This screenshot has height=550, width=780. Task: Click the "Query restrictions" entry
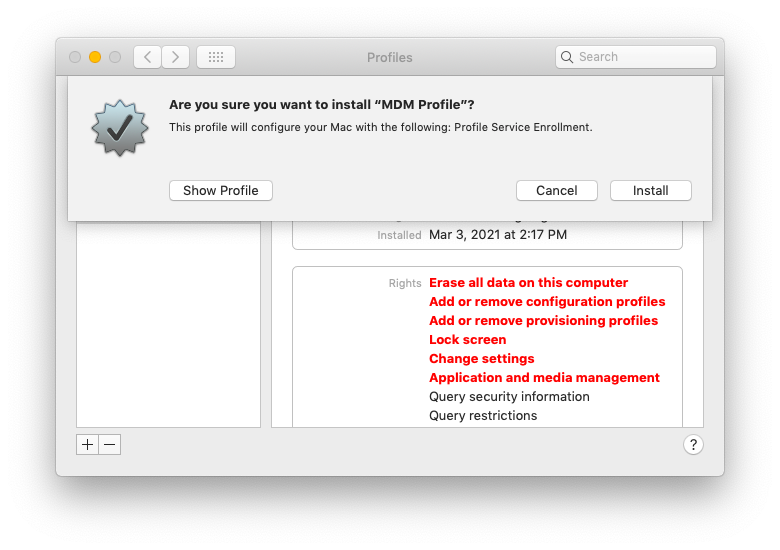coord(483,416)
